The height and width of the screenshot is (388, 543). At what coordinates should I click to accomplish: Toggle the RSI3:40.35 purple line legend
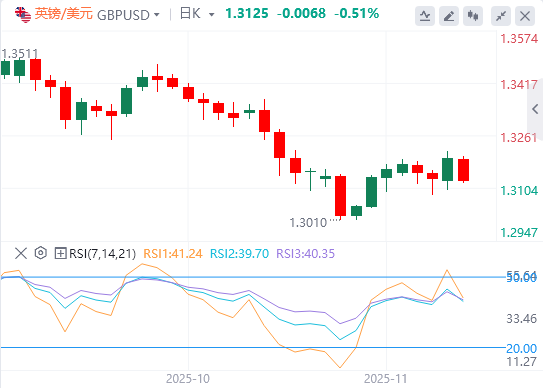pos(305,254)
